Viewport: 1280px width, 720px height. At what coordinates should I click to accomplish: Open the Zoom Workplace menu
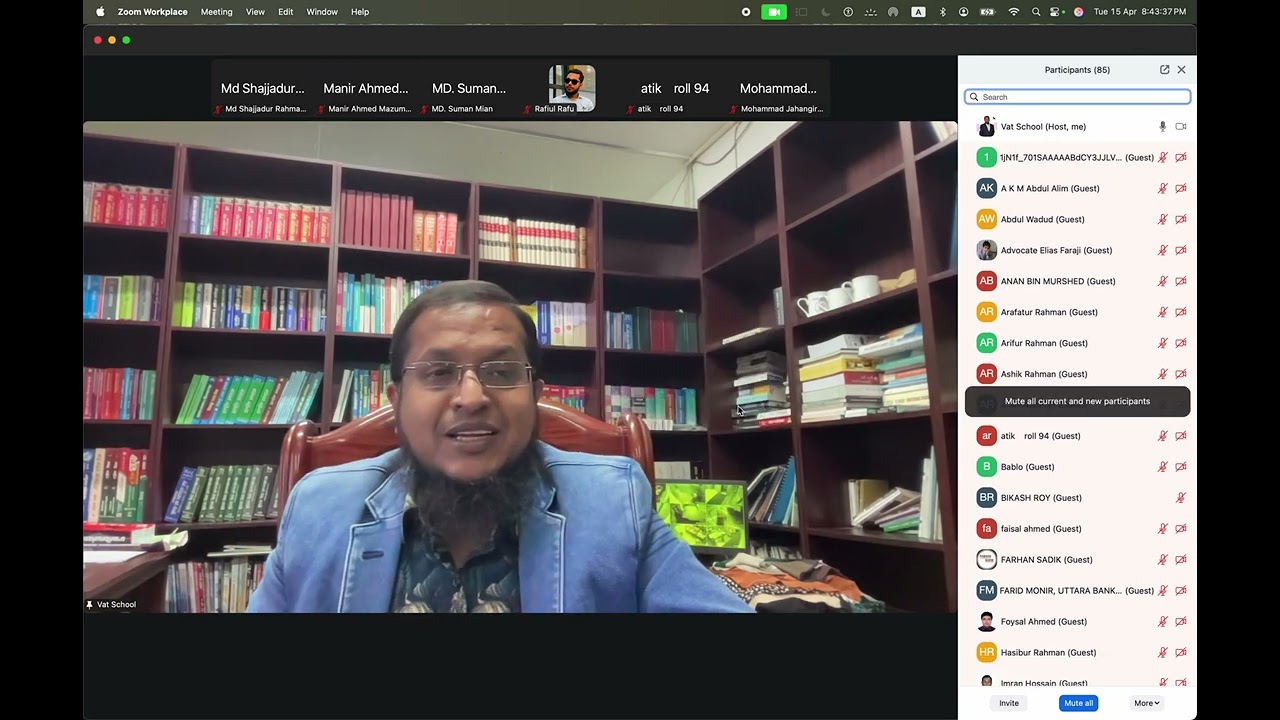pos(152,12)
